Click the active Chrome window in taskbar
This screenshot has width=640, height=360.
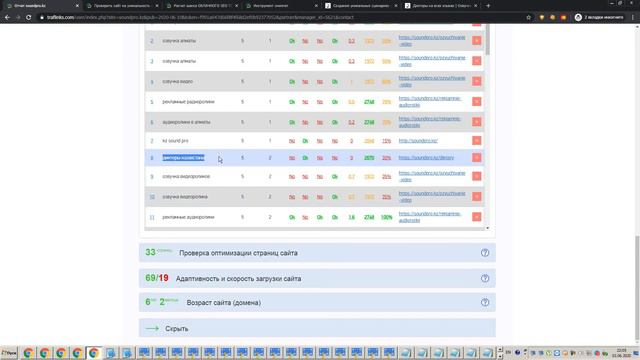click(x=93, y=353)
